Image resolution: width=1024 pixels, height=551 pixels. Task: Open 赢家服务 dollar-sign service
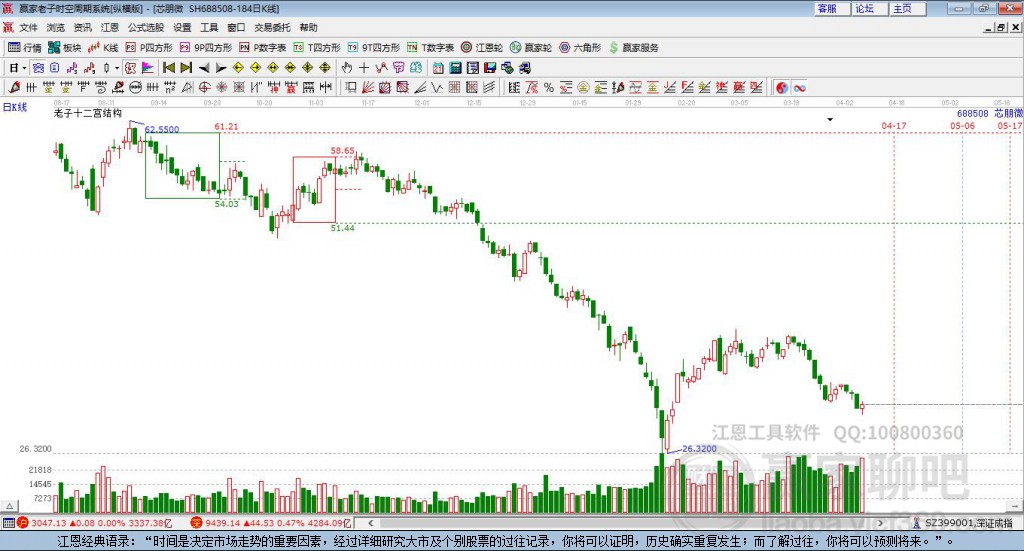633,48
